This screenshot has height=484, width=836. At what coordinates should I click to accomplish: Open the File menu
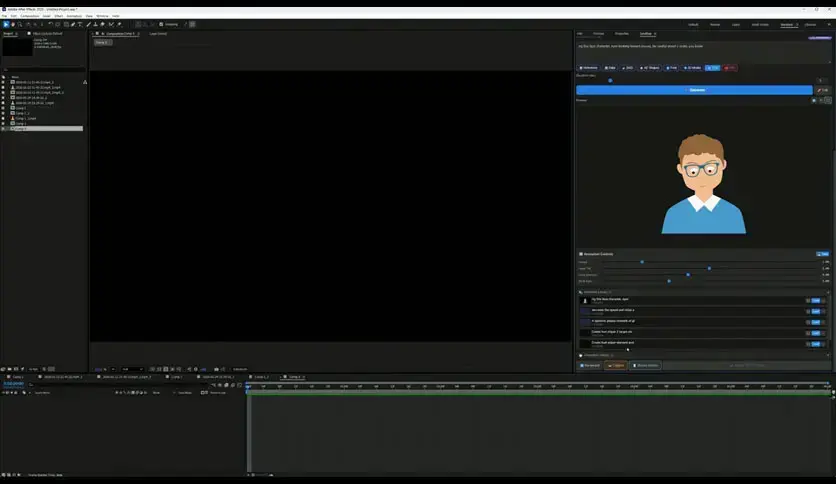point(4,16)
